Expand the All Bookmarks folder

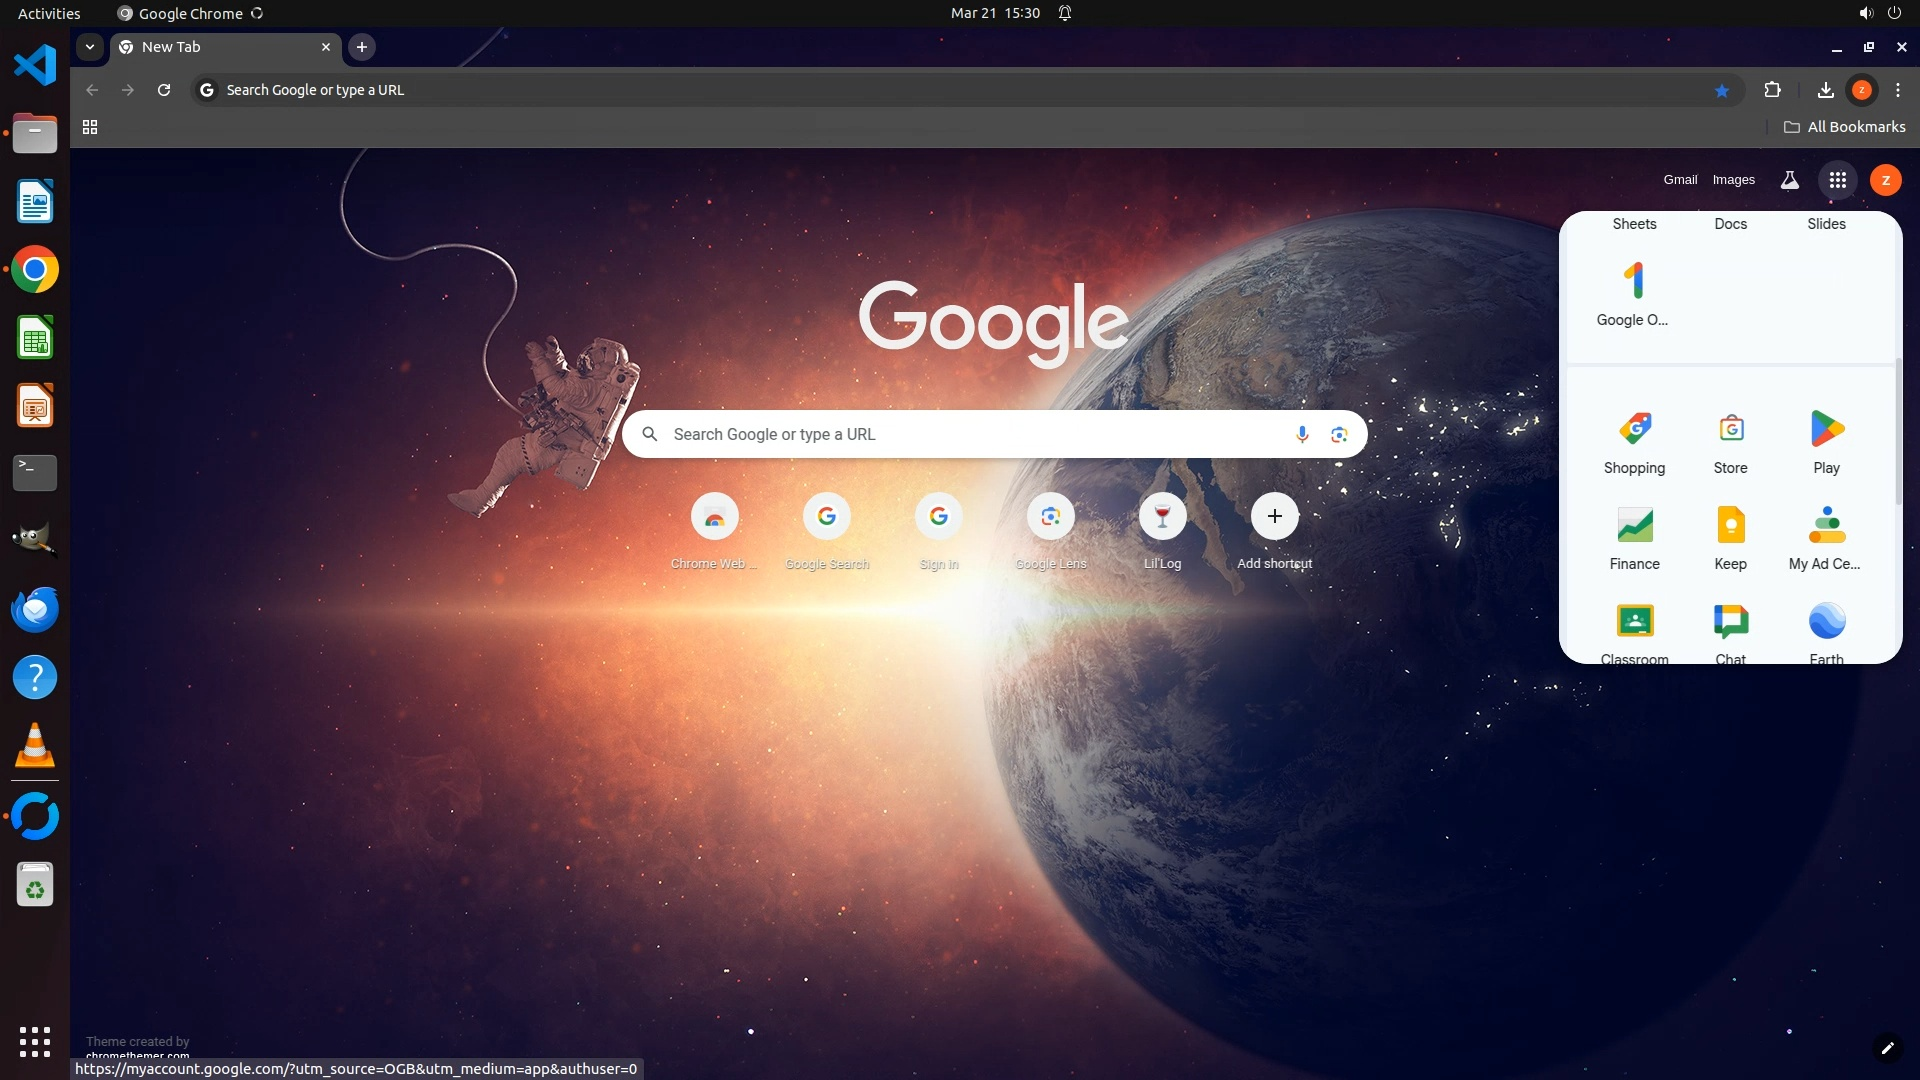(1845, 127)
